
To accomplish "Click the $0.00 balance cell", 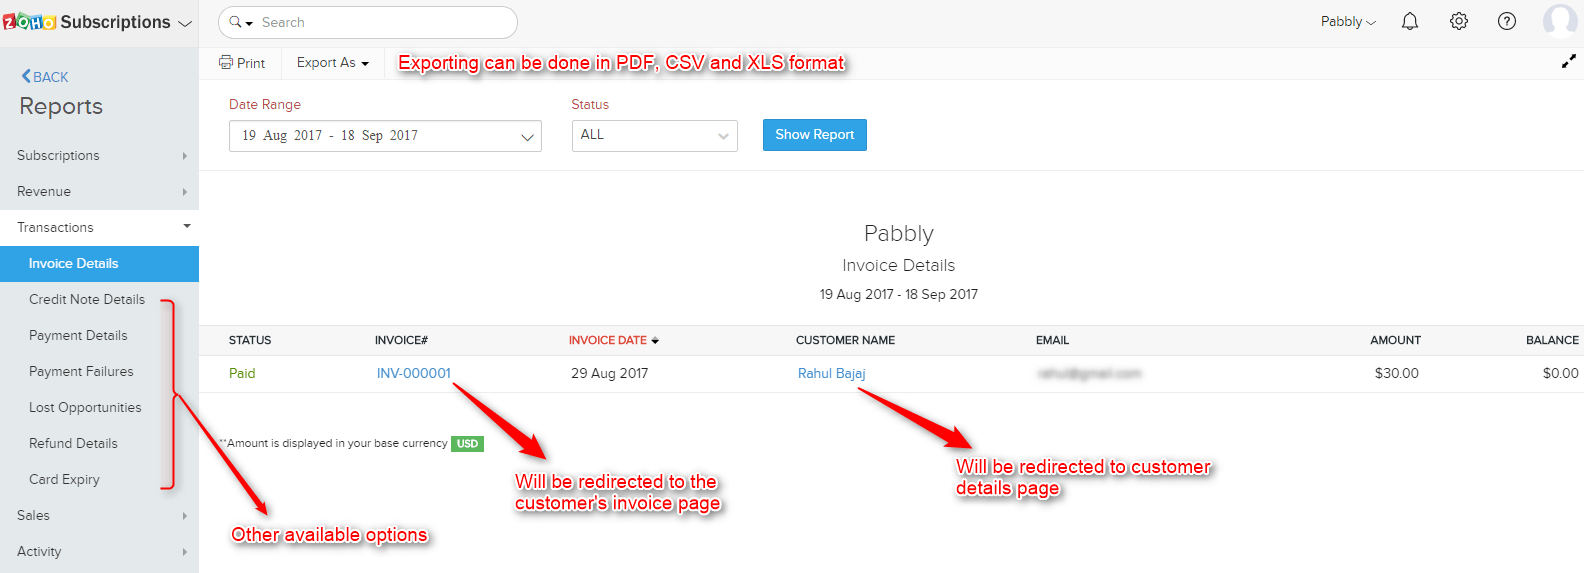I will click(x=1561, y=374).
